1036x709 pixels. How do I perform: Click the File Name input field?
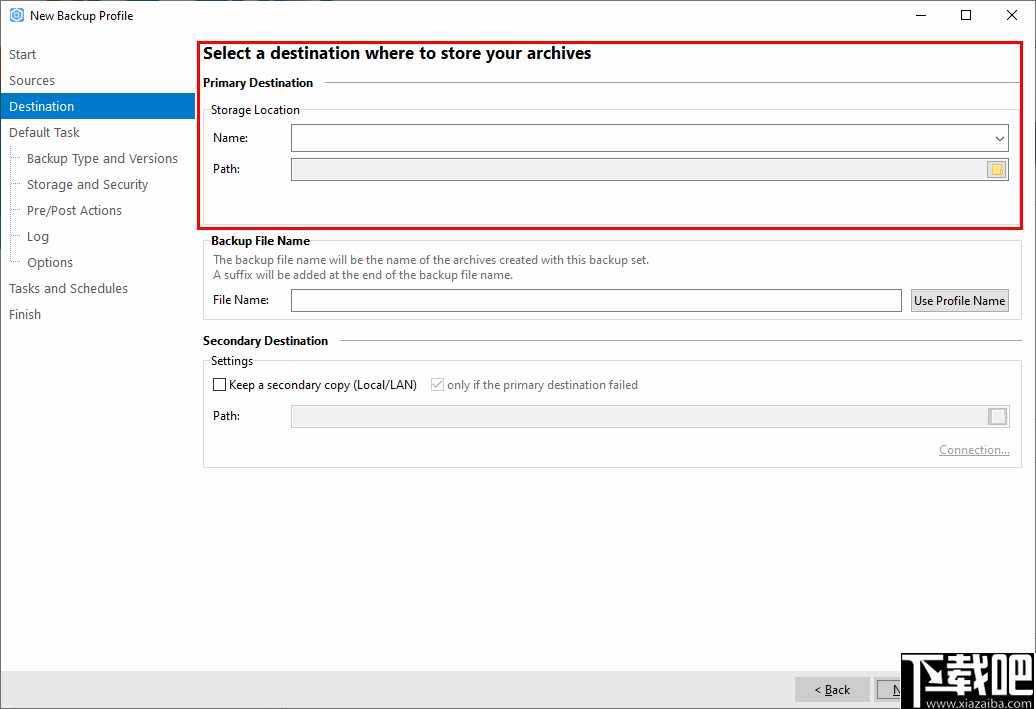click(x=596, y=301)
